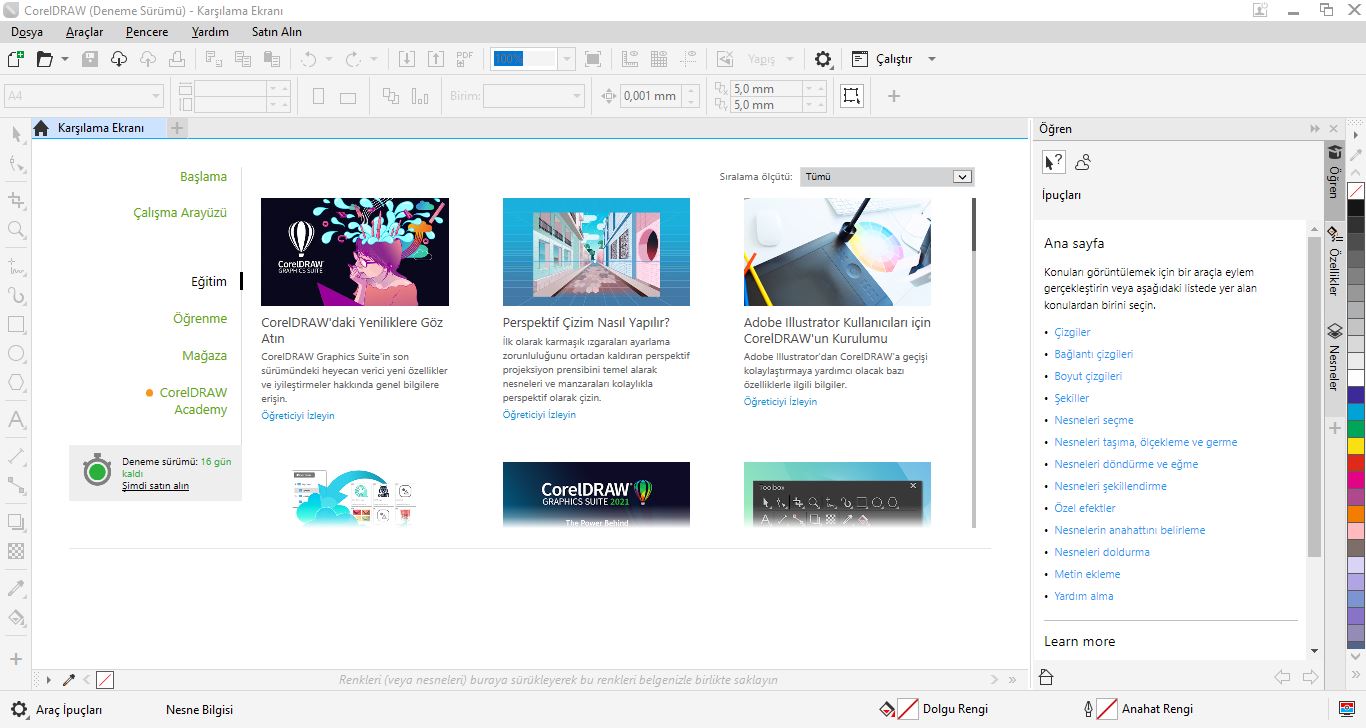Select the Drop Shadow tool
The image size is (1366, 728).
[x=16, y=522]
